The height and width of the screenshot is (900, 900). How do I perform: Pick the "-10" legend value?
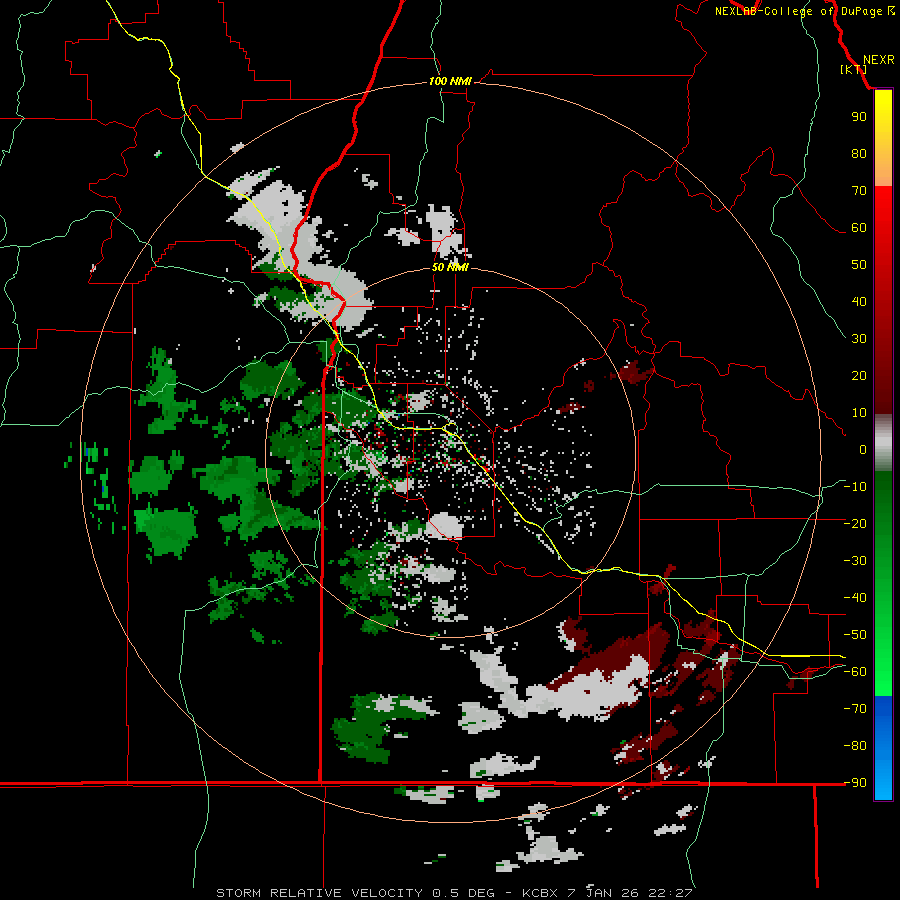pos(855,487)
